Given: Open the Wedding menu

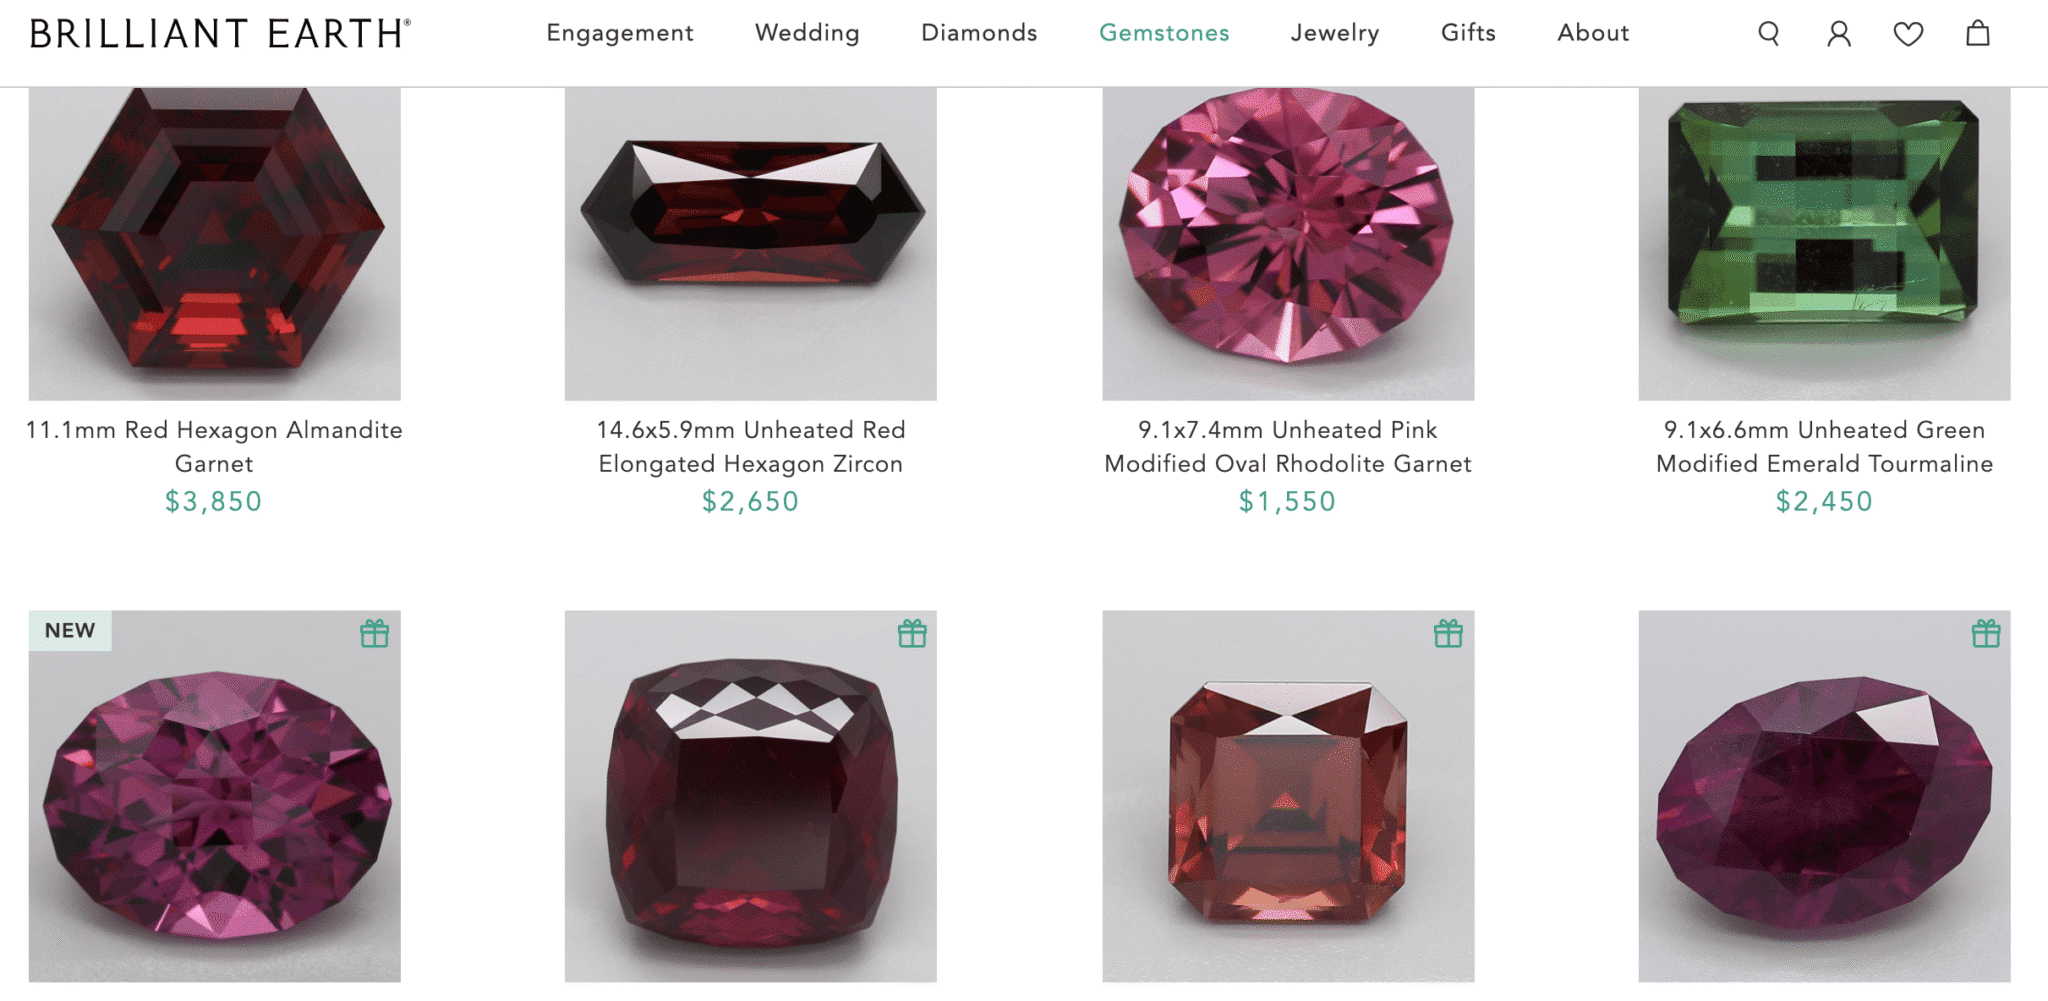Looking at the screenshot, I should [807, 33].
